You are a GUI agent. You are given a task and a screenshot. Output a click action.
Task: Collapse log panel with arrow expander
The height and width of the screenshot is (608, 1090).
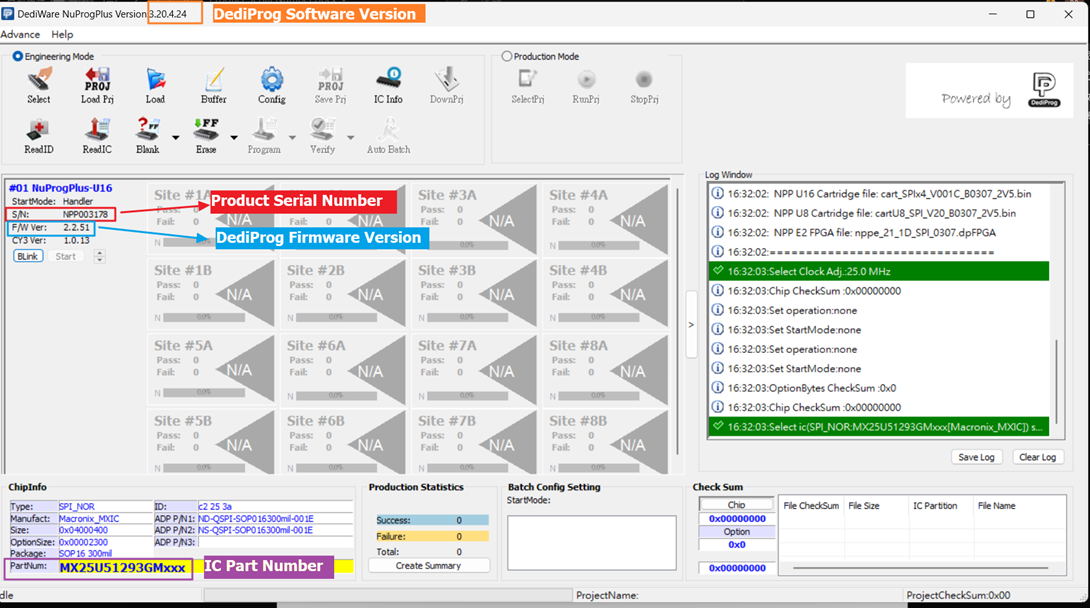point(691,324)
